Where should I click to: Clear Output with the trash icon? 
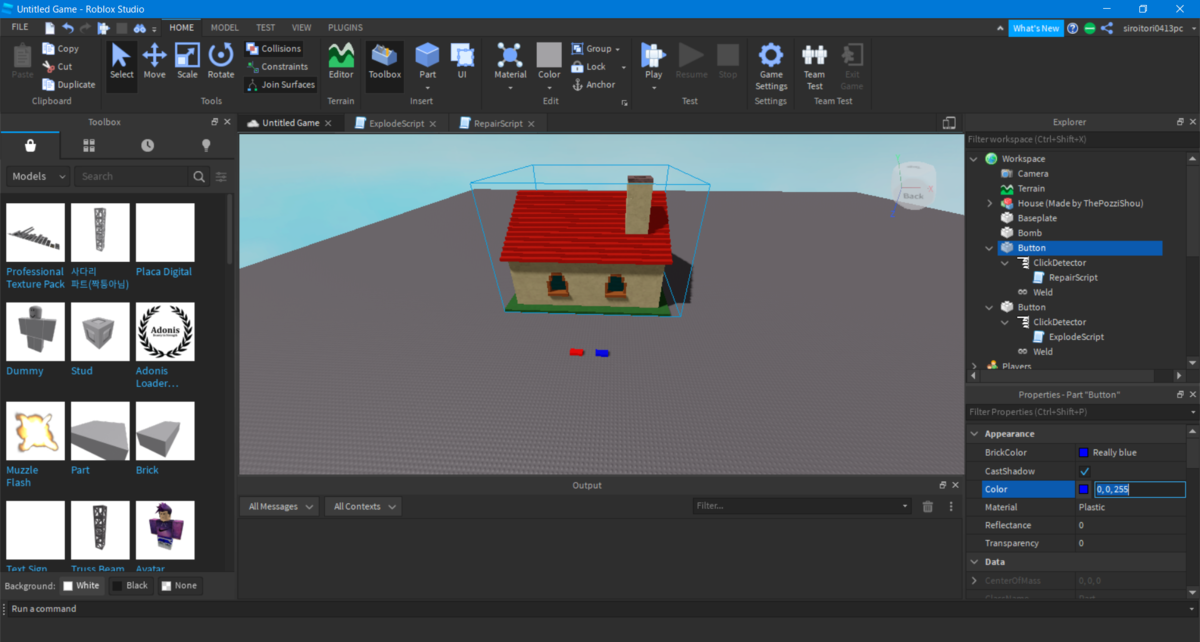pyautogui.click(x=927, y=506)
